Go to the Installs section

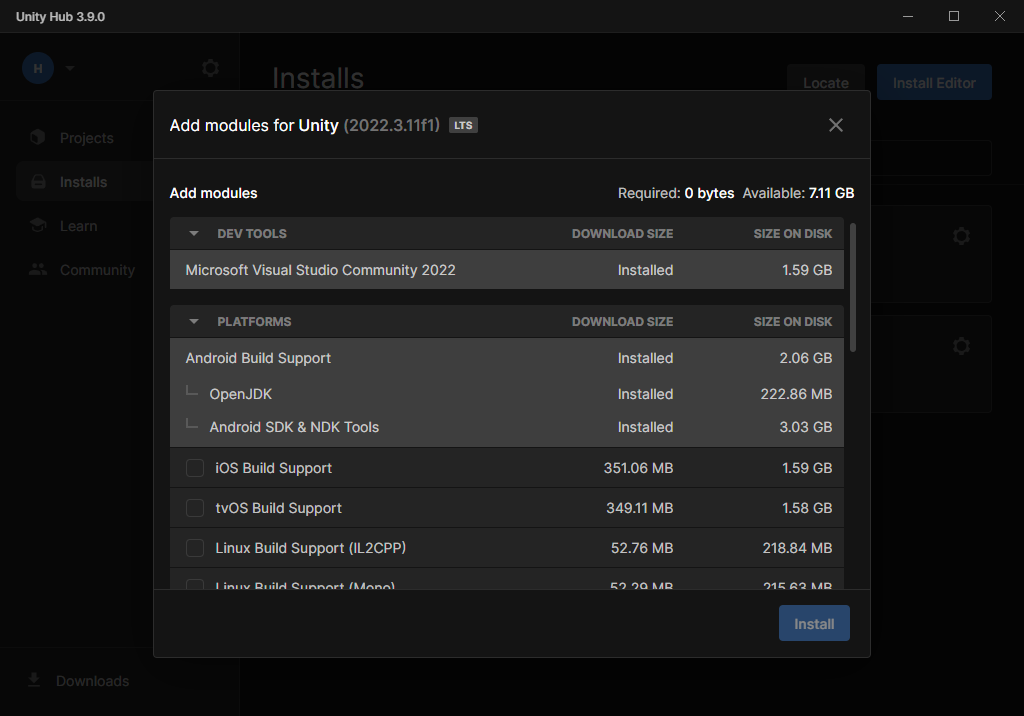pos(83,182)
